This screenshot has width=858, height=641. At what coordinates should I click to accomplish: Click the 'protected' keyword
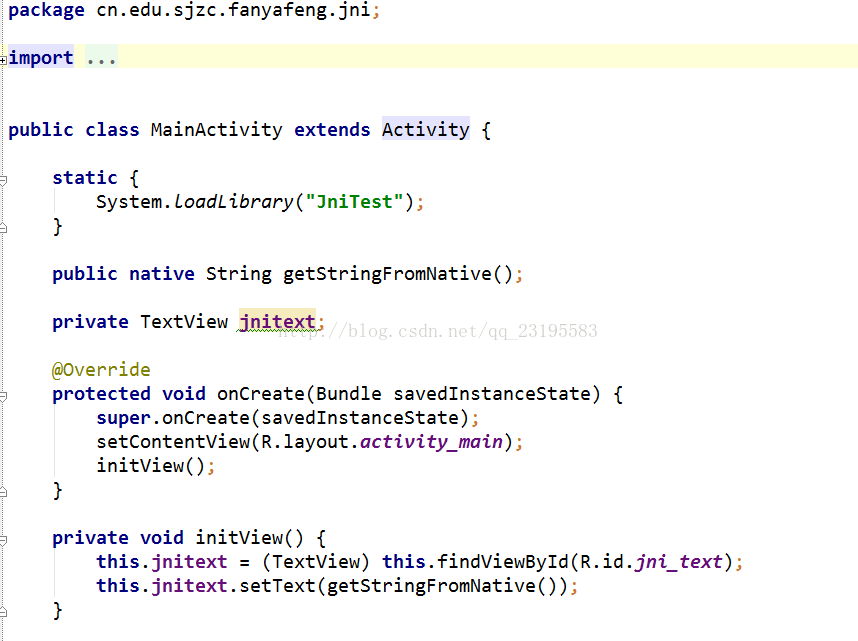(x=101, y=394)
